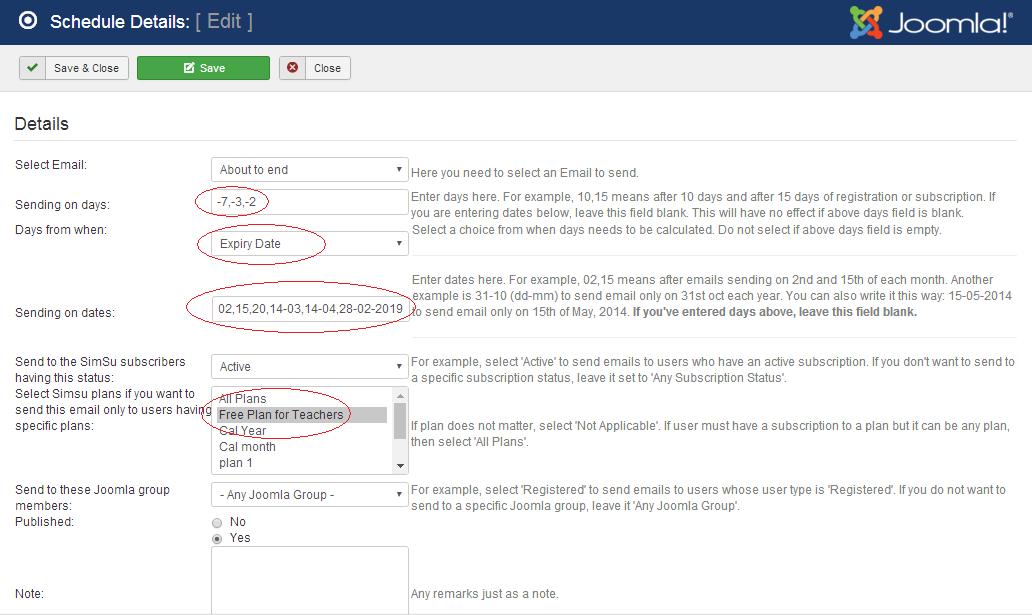This screenshot has width=1032, height=615.
Task: Open the Select Email dropdown
Action: click(x=309, y=170)
